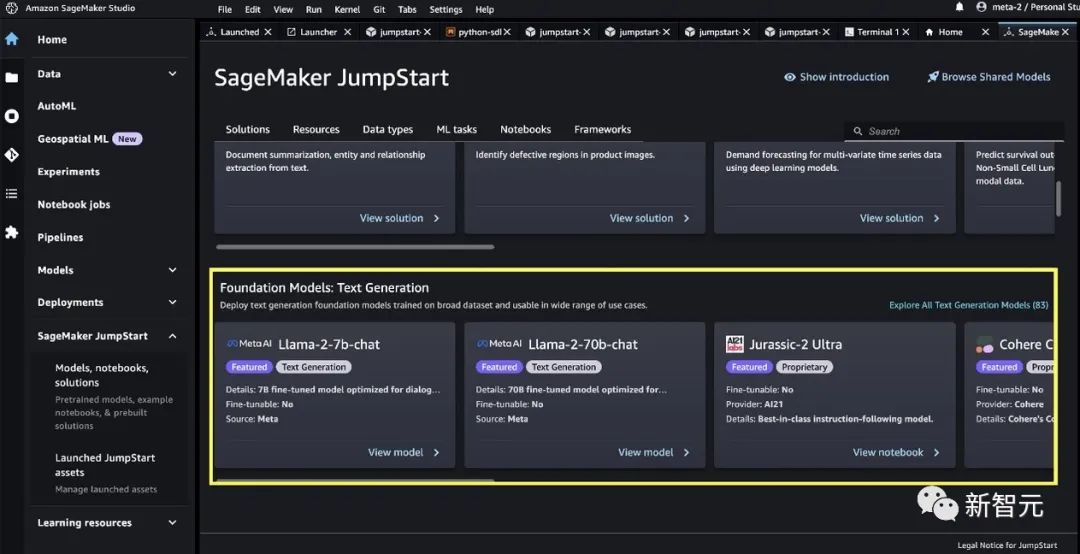This screenshot has height=554, width=1080.
Task: Open the Kernel menu
Action: click(347, 9)
